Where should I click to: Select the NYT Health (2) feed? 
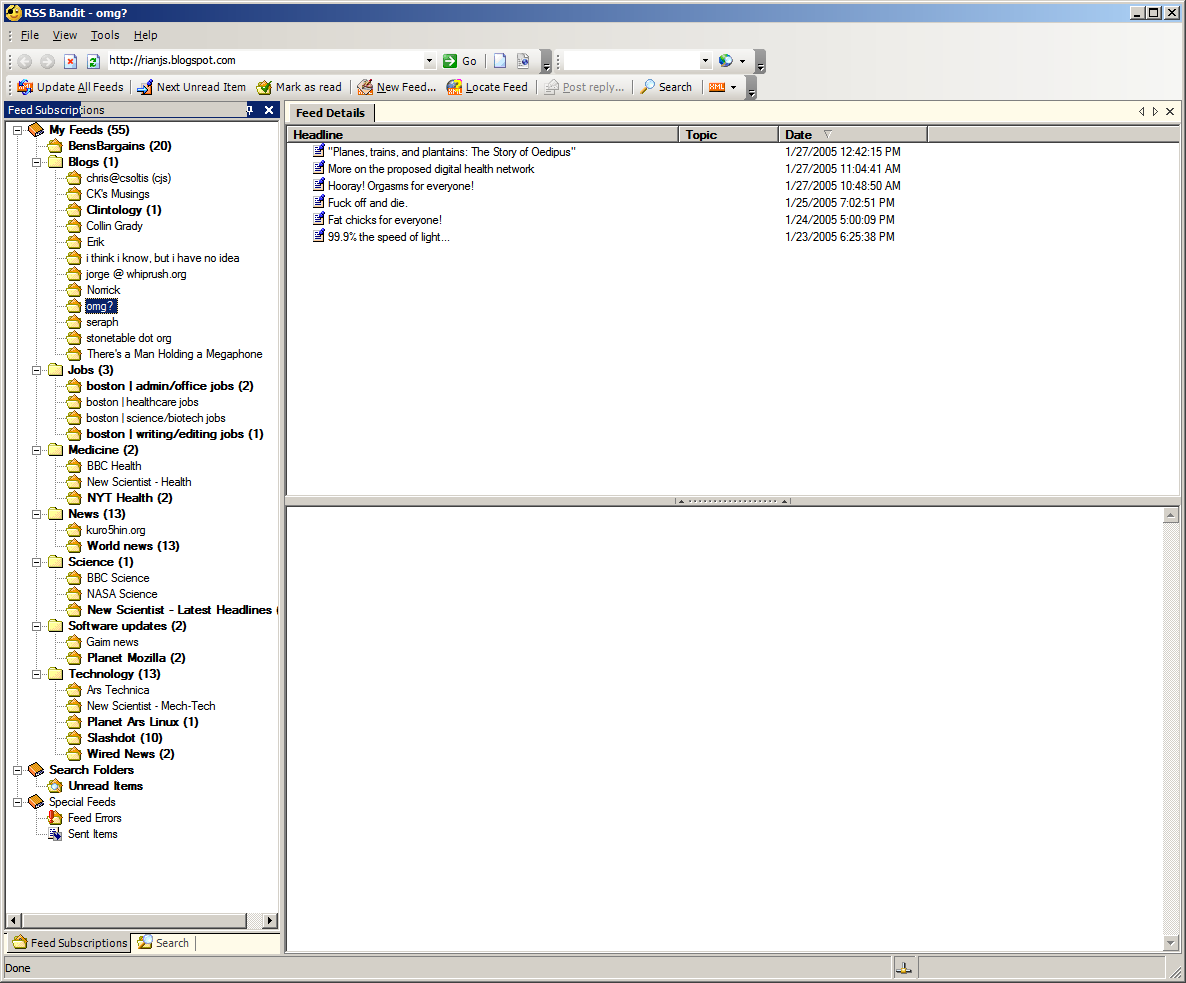pyautogui.click(x=129, y=498)
